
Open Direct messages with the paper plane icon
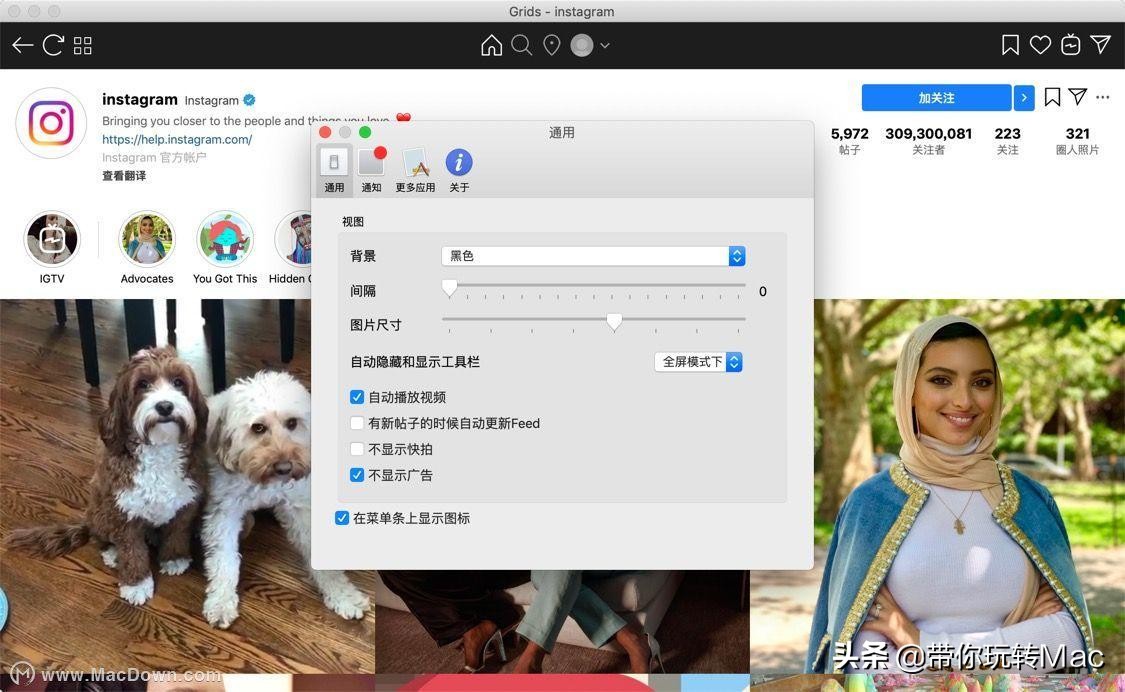pyautogui.click(x=1100, y=44)
